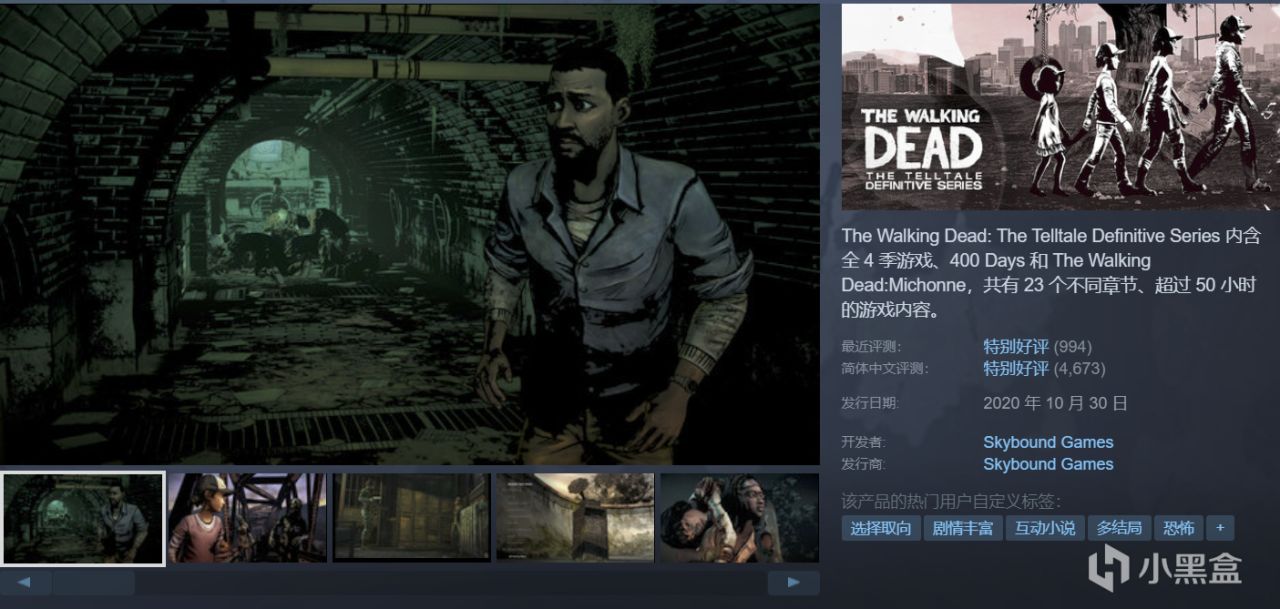The width and height of the screenshot is (1280, 609).
Task: Click the release date 2020 年 10 月 30 日
Action: click(1055, 403)
